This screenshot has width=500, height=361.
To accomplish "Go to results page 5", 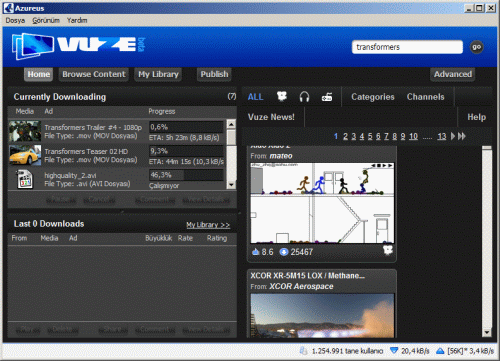I will point(370,136).
